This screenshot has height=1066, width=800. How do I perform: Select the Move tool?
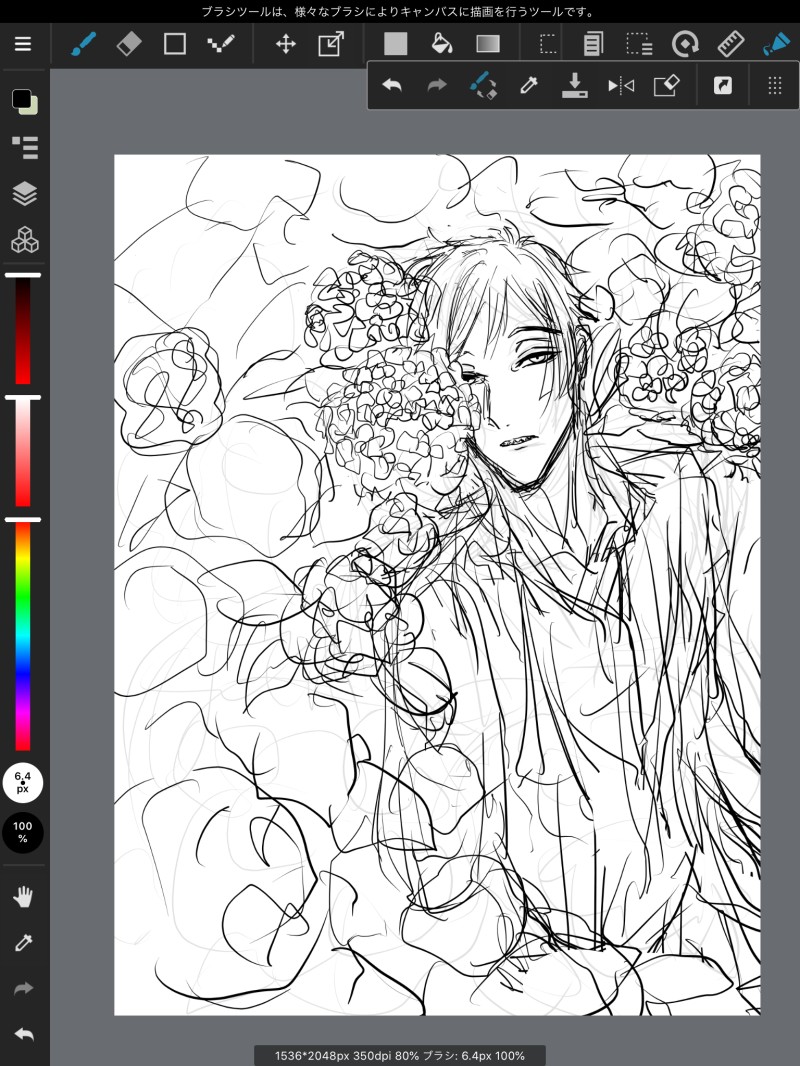285,45
